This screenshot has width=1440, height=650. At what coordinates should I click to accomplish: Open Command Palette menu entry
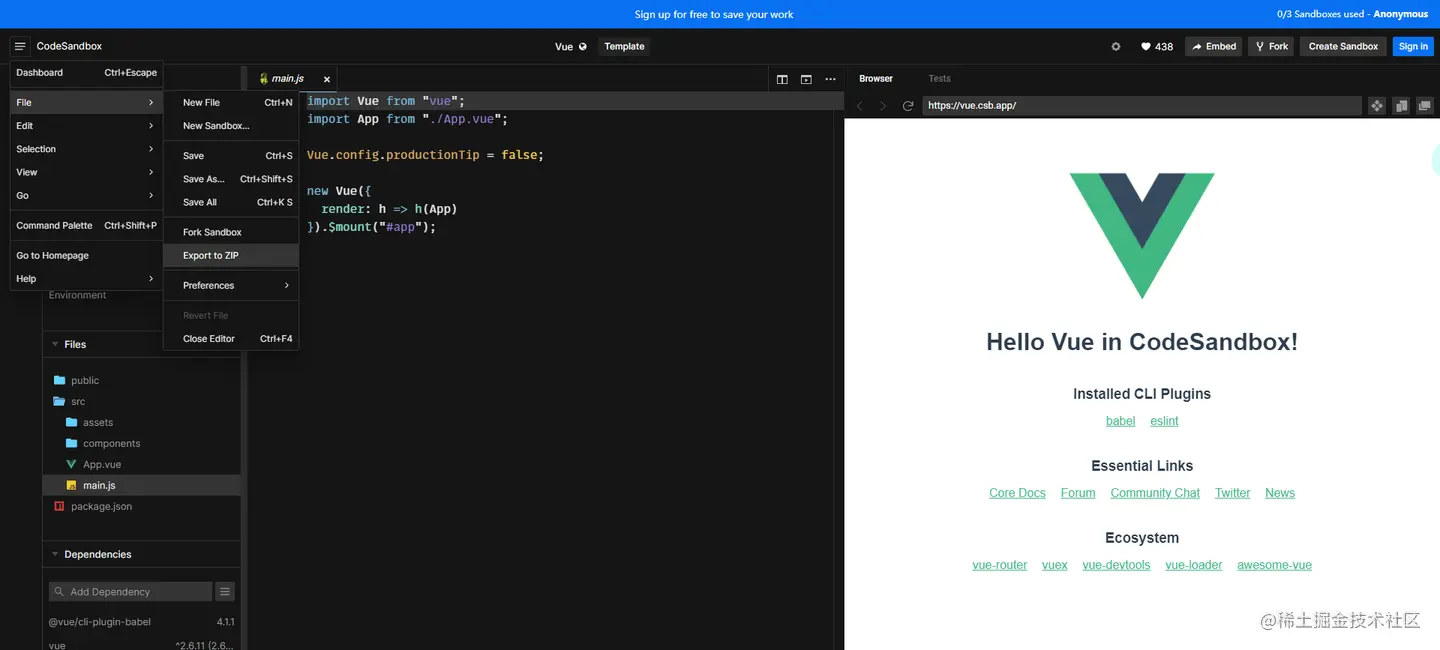[x=87, y=226]
